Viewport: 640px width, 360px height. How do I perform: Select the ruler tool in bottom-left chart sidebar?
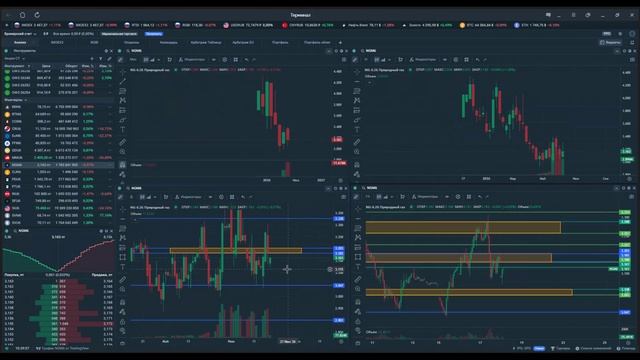[122, 280]
